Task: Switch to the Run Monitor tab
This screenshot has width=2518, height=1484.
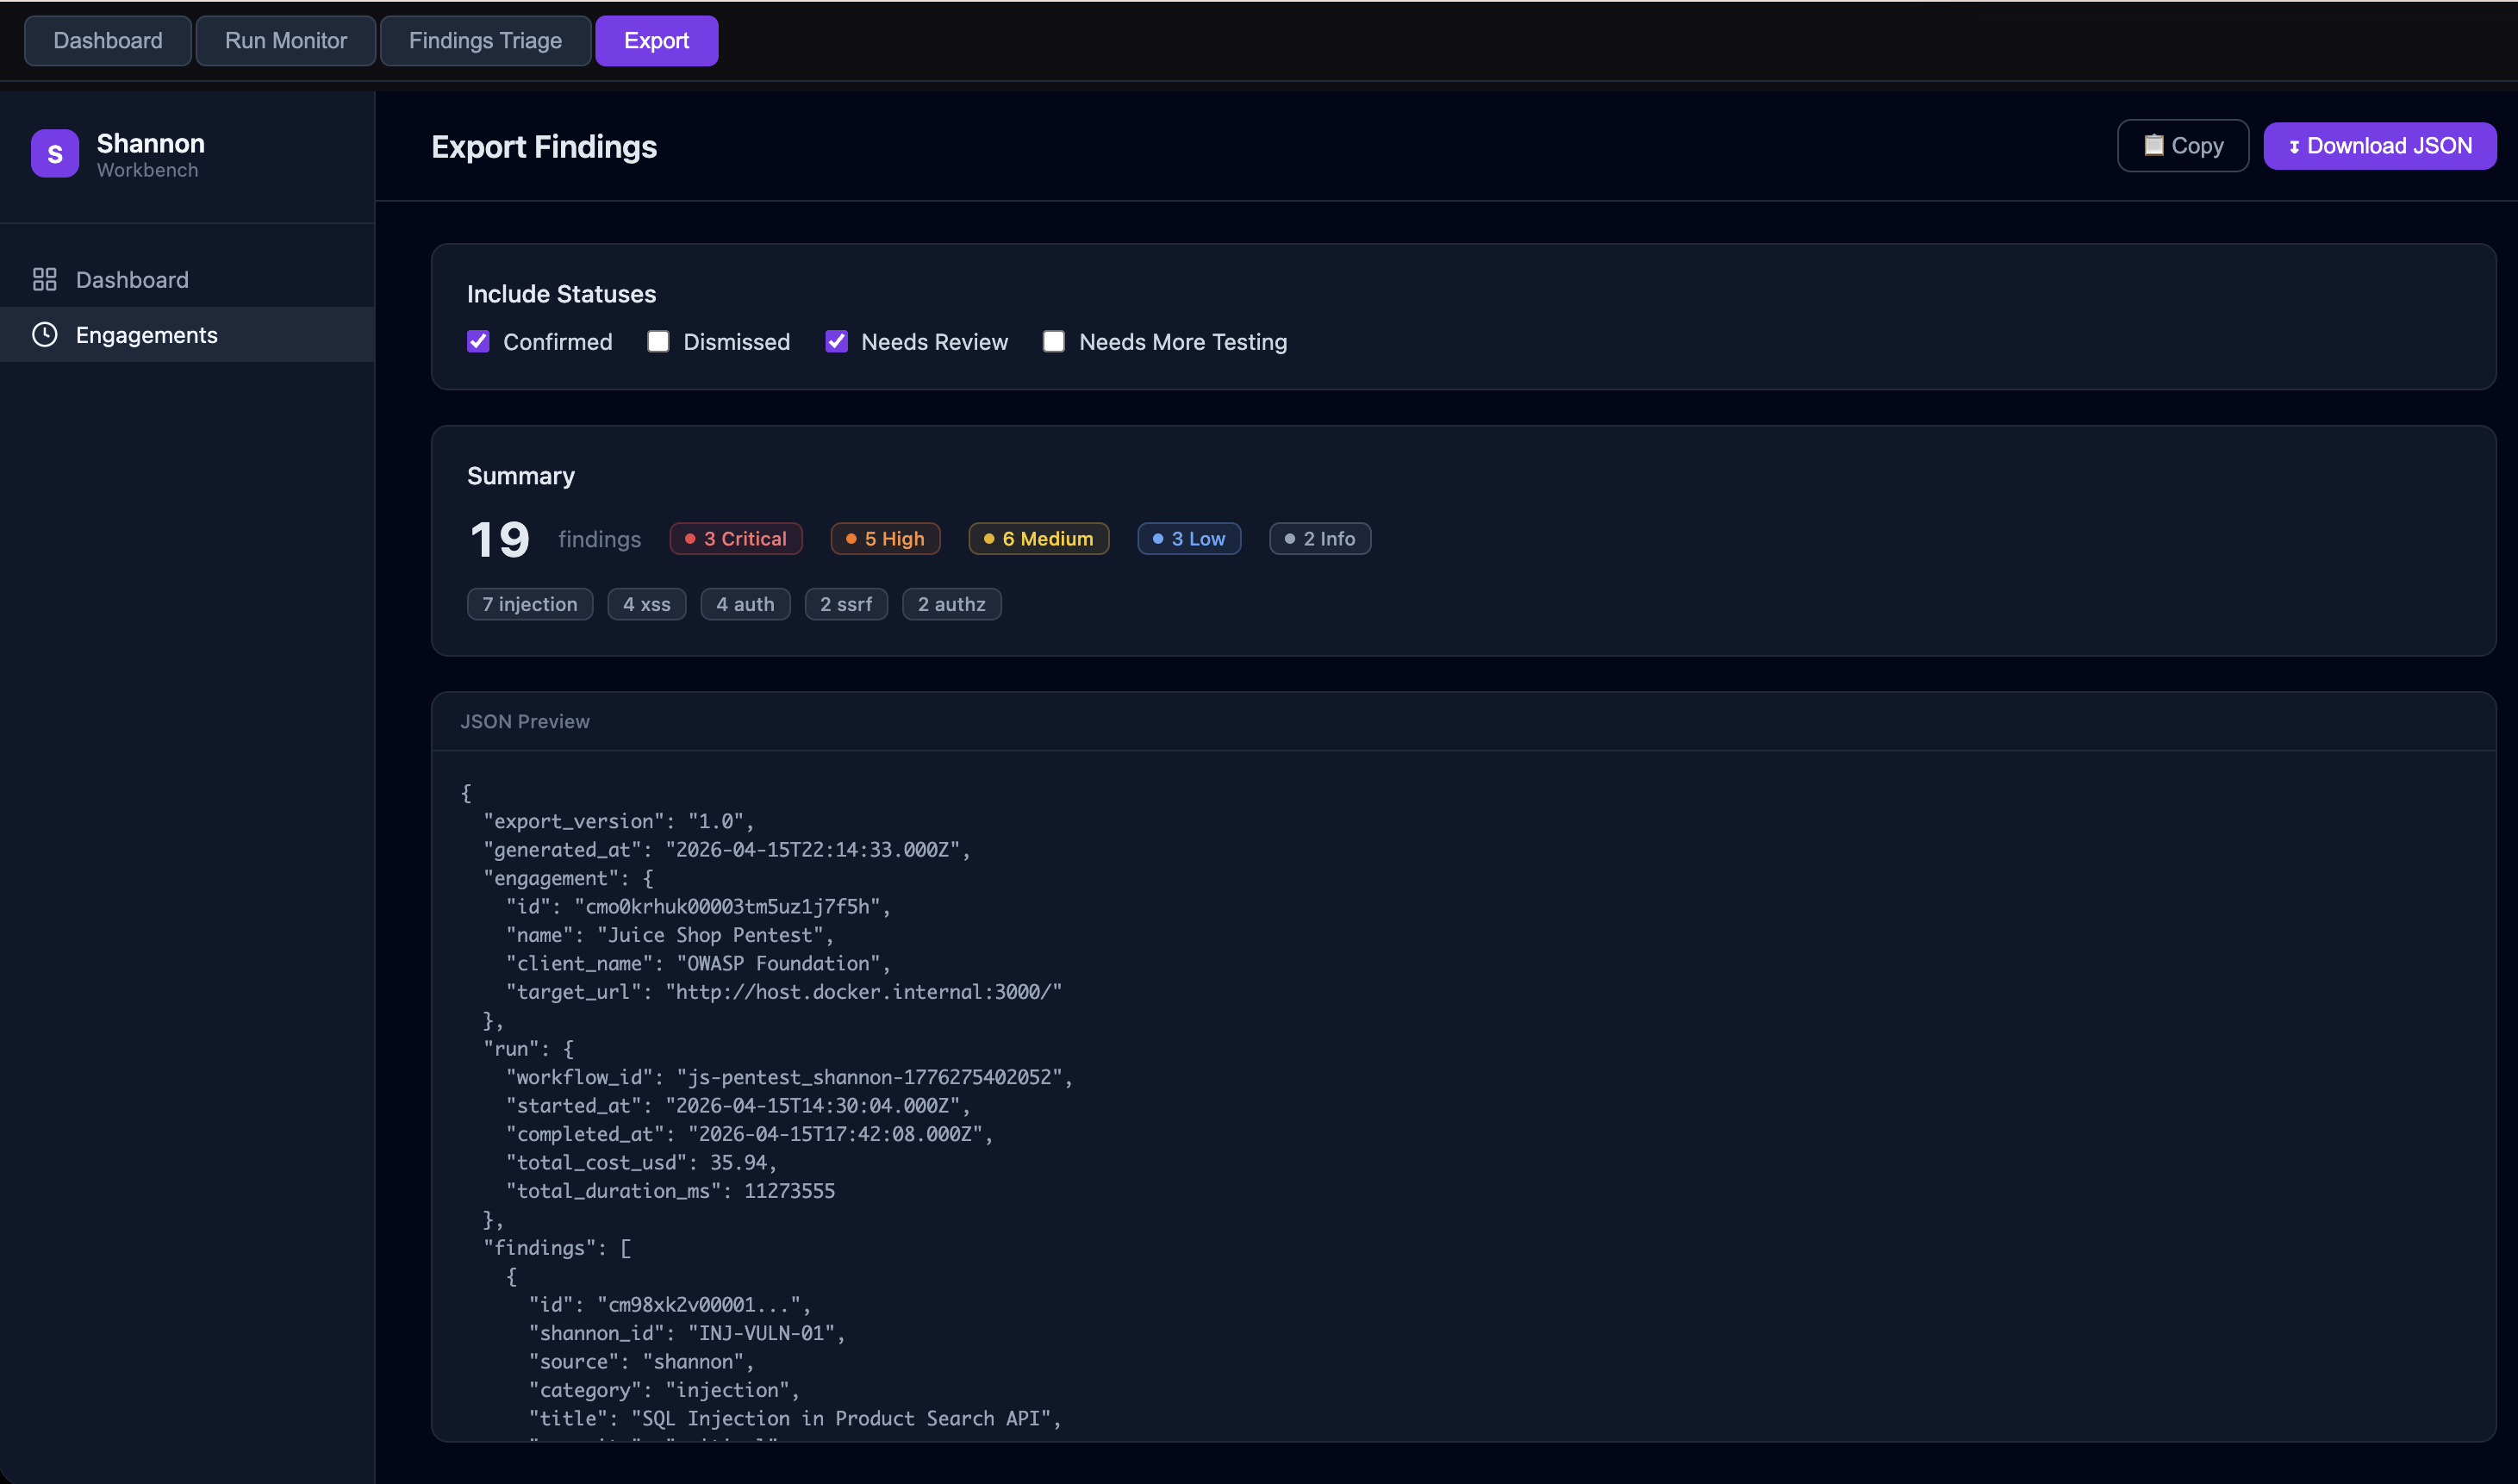Action: pos(286,41)
